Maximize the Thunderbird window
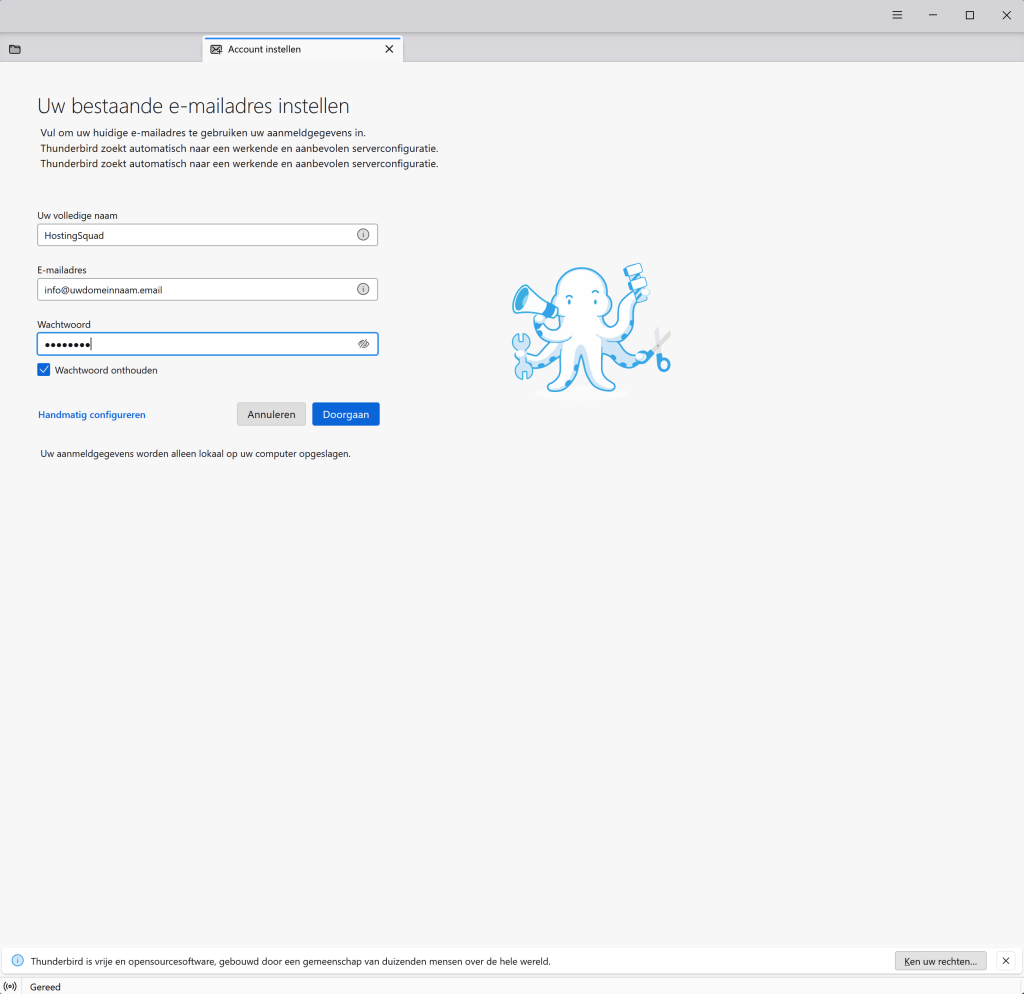 (x=970, y=15)
